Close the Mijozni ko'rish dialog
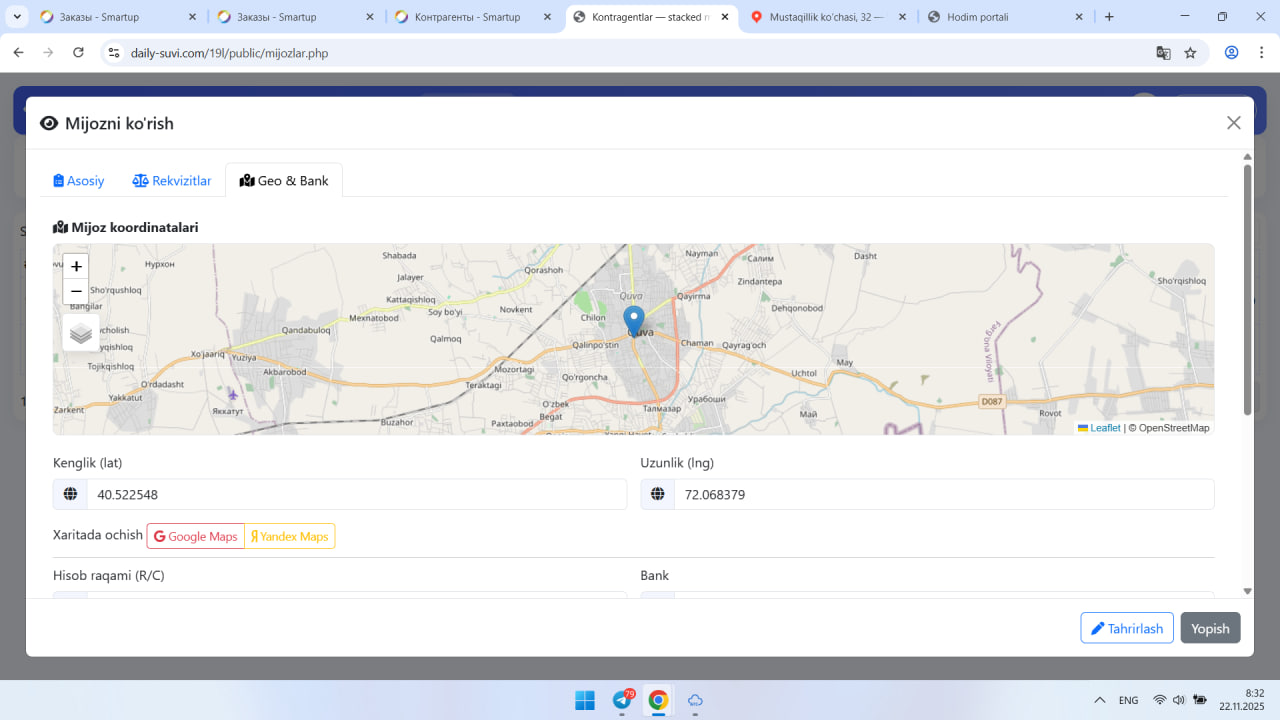Image resolution: width=1280 pixels, height=720 pixels. point(1233,123)
